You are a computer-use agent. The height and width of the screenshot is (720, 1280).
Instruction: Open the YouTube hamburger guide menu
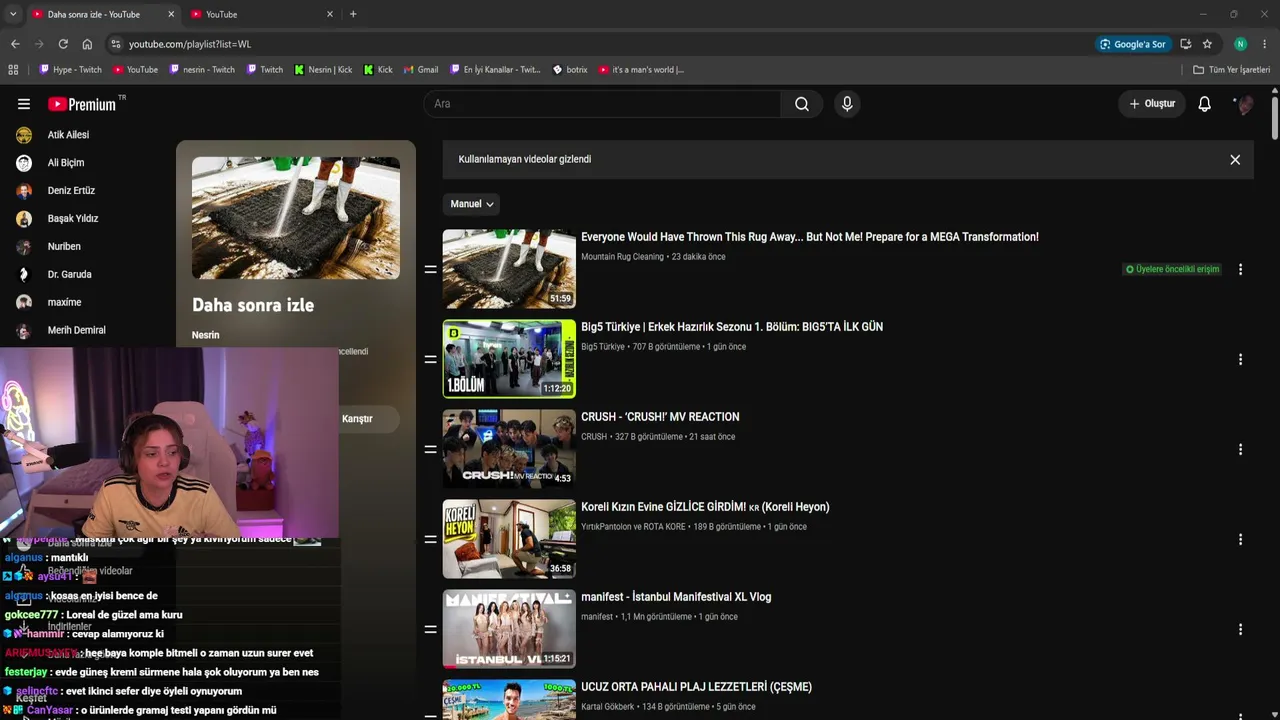[24, 104]
